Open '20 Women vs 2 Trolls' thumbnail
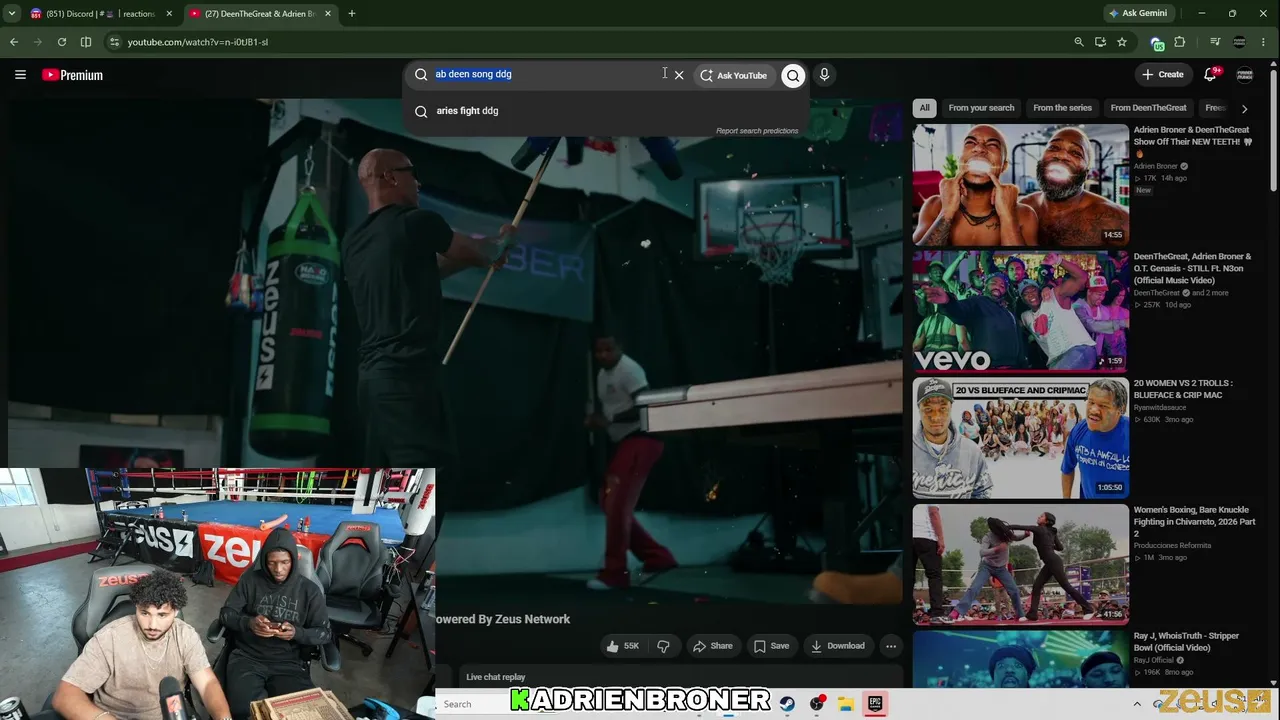The image size is (1280, 720). pos(1021,438)
